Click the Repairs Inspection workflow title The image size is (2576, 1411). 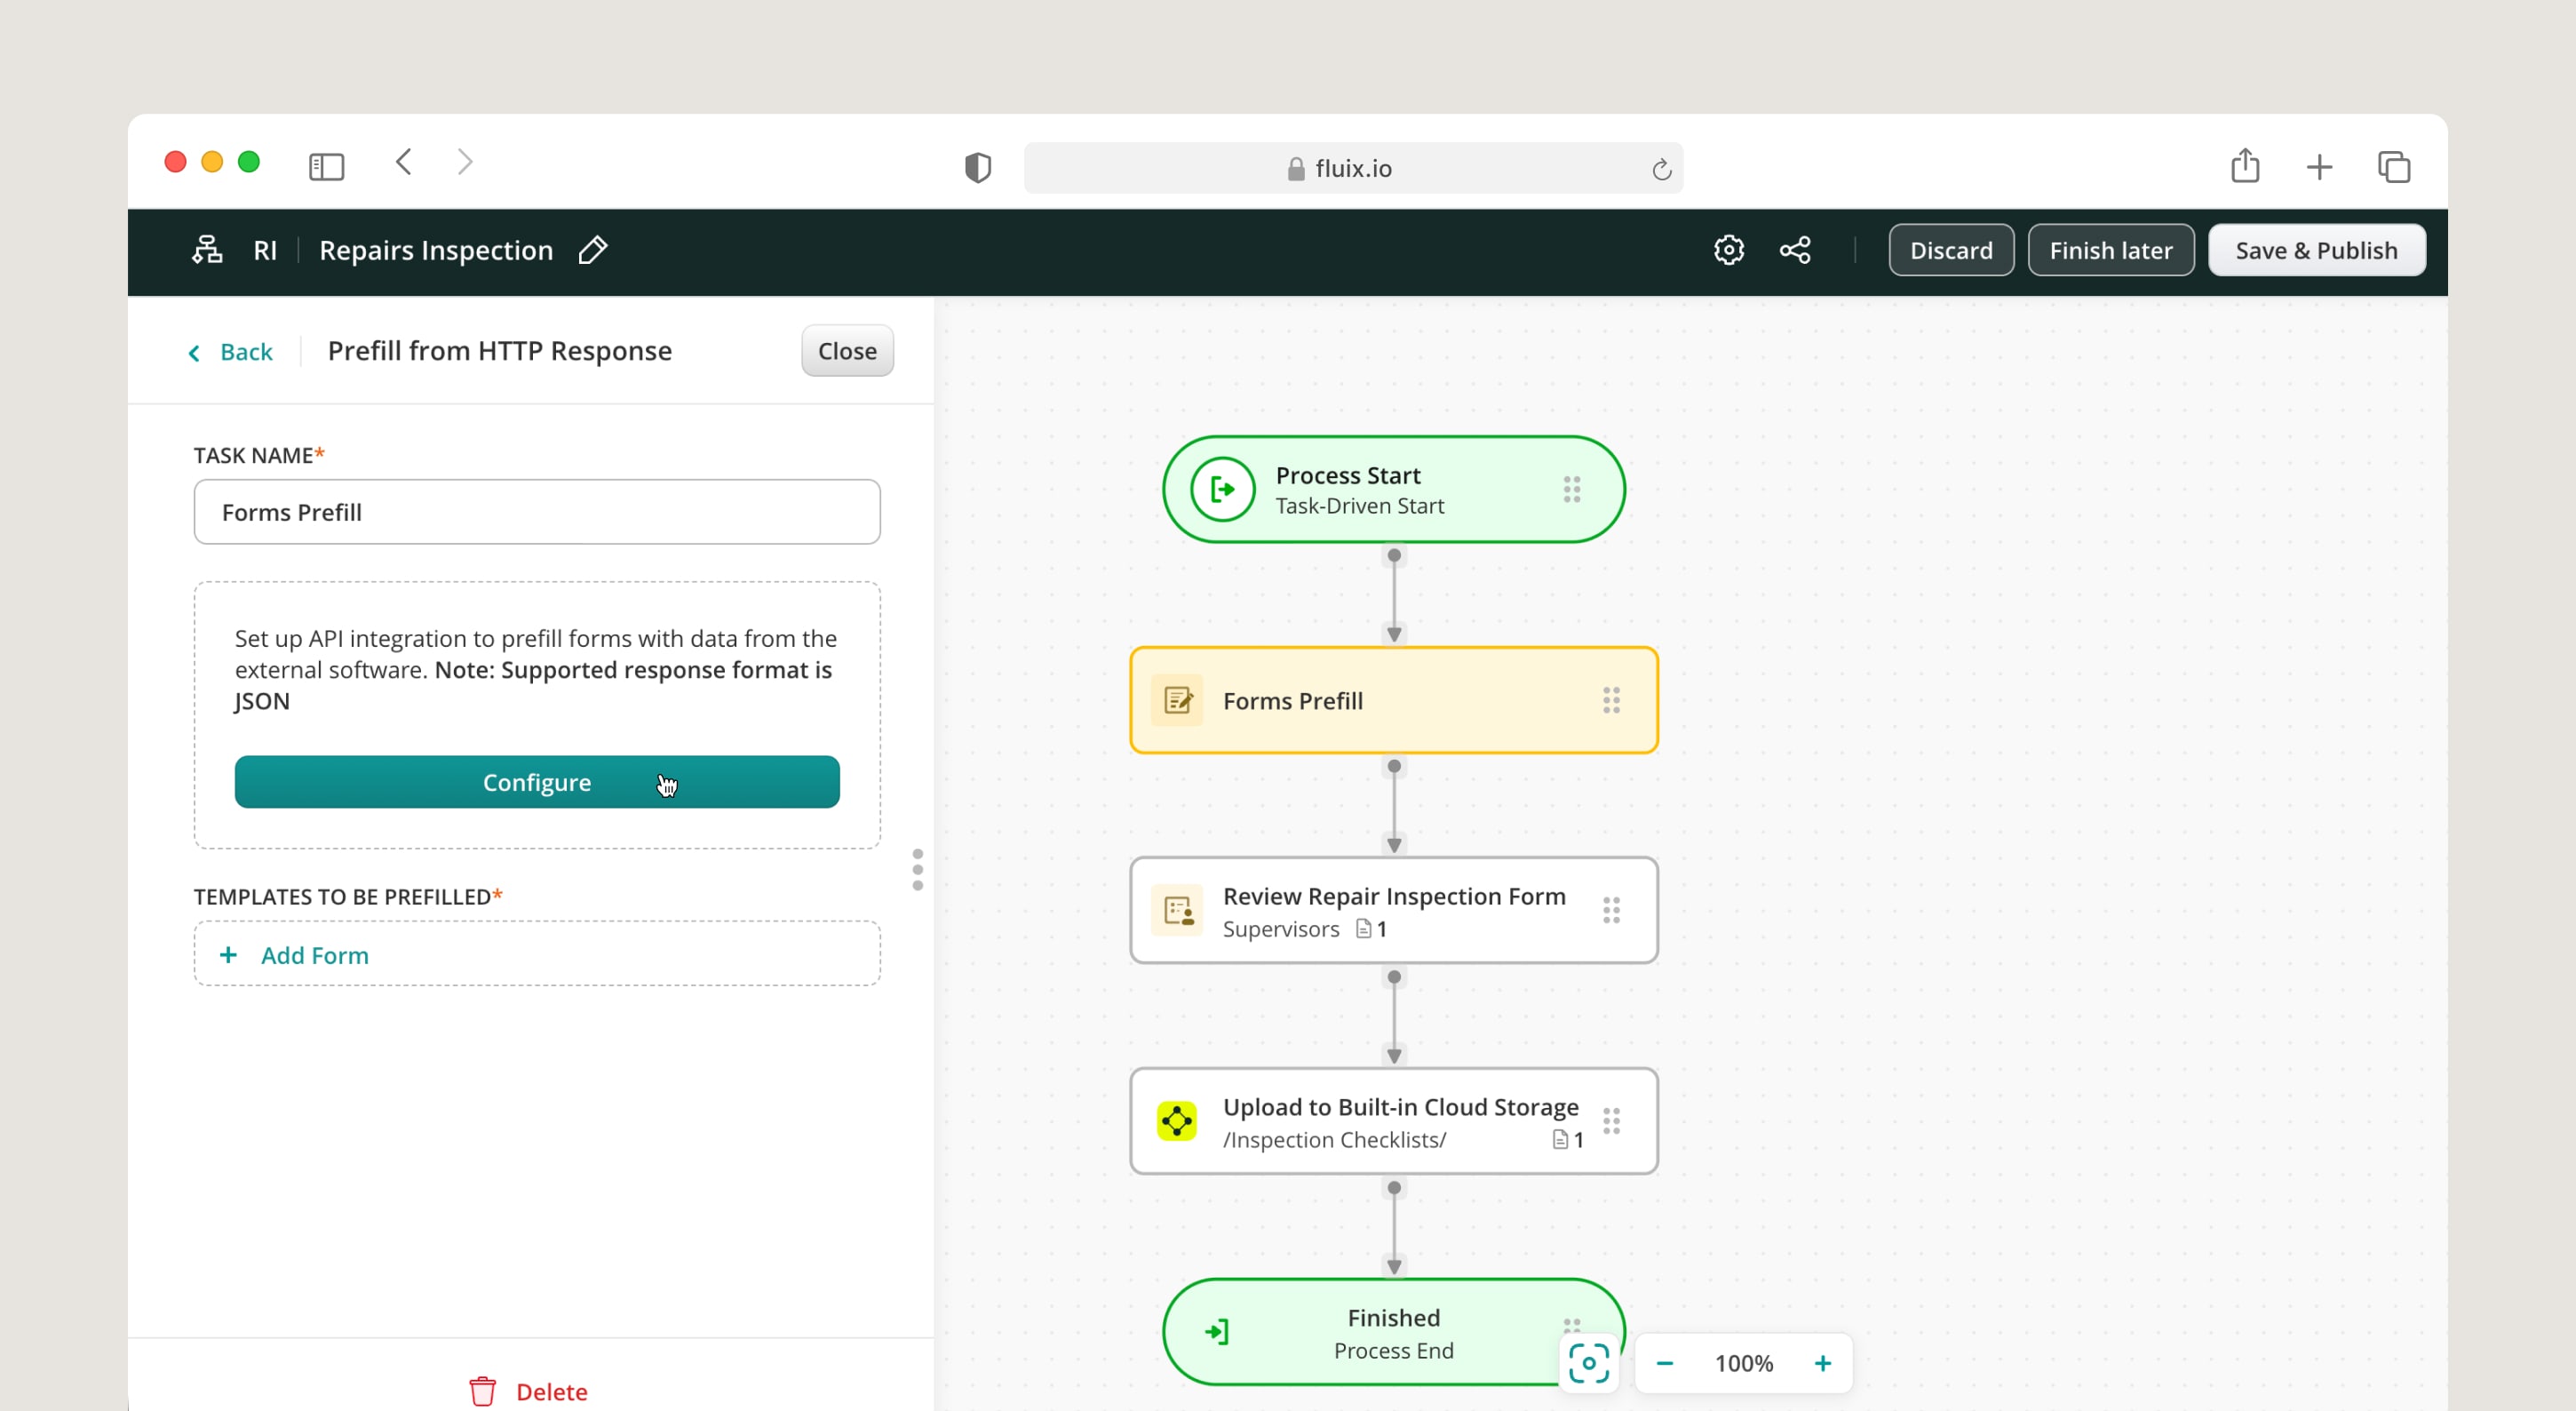435,250
